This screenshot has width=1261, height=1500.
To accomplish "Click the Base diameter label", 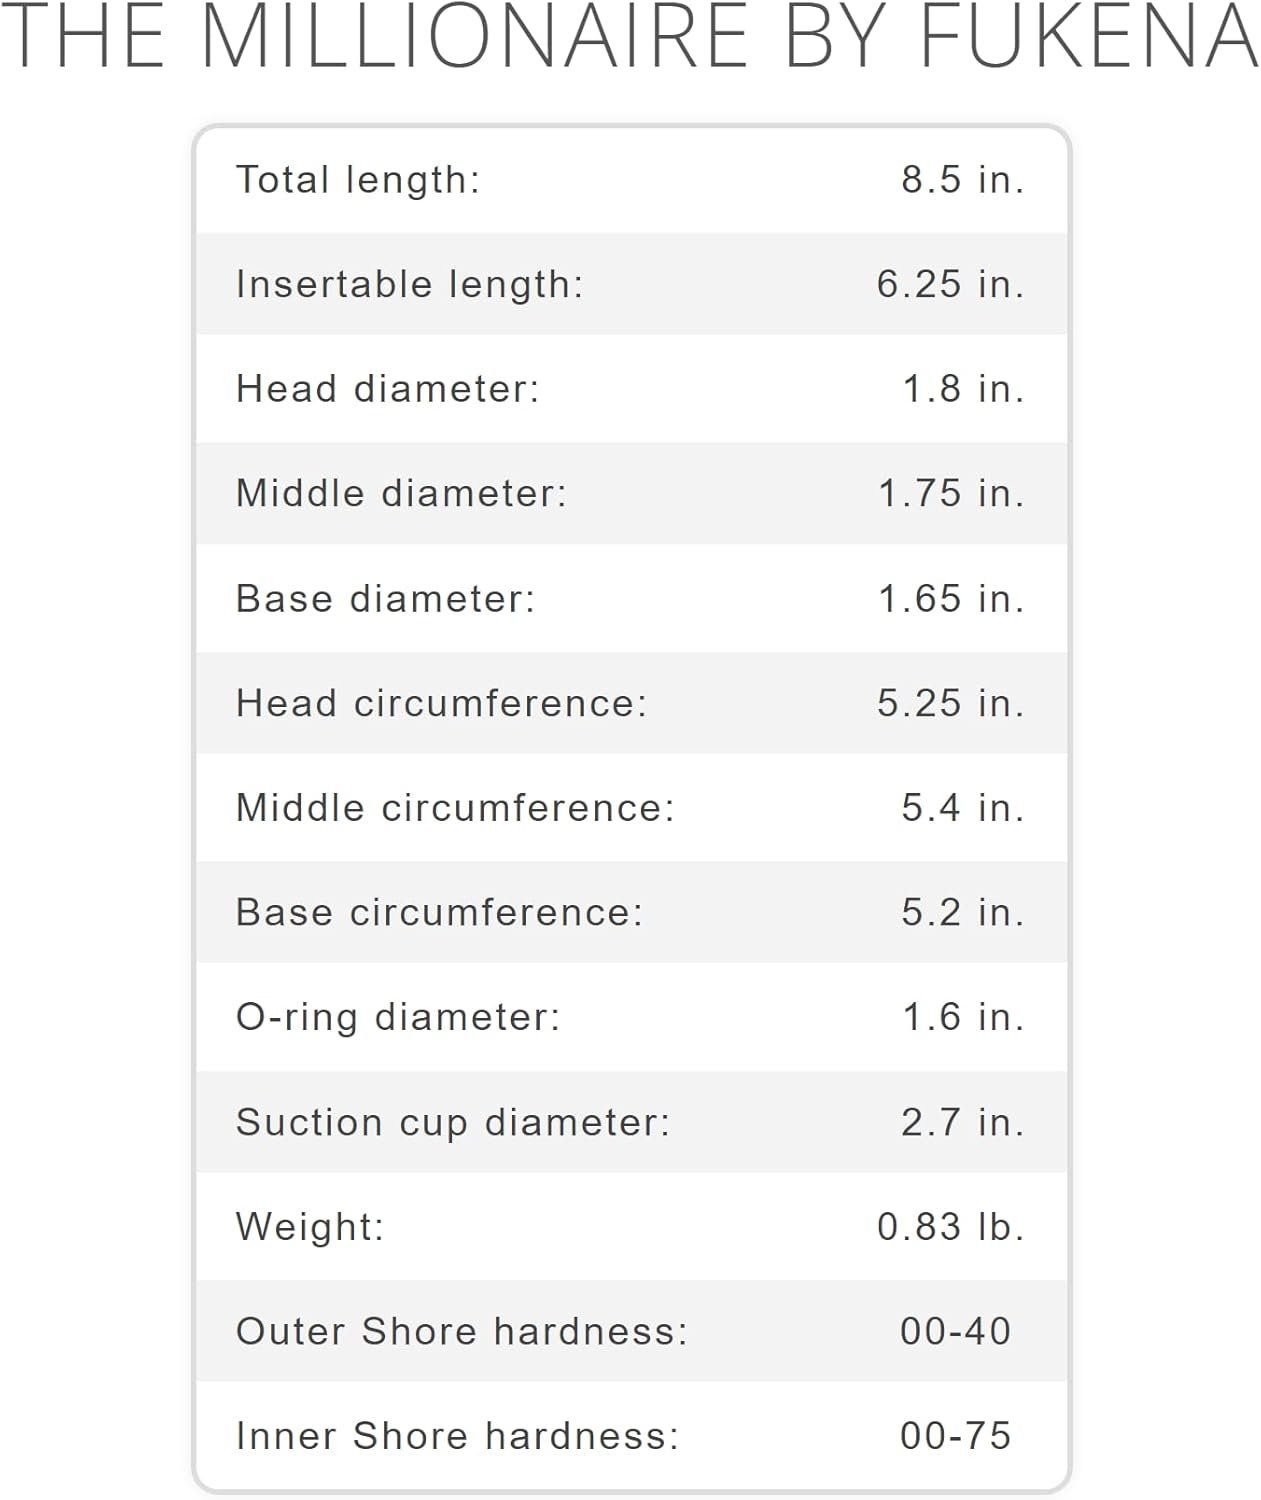I will tap(386, 599).
